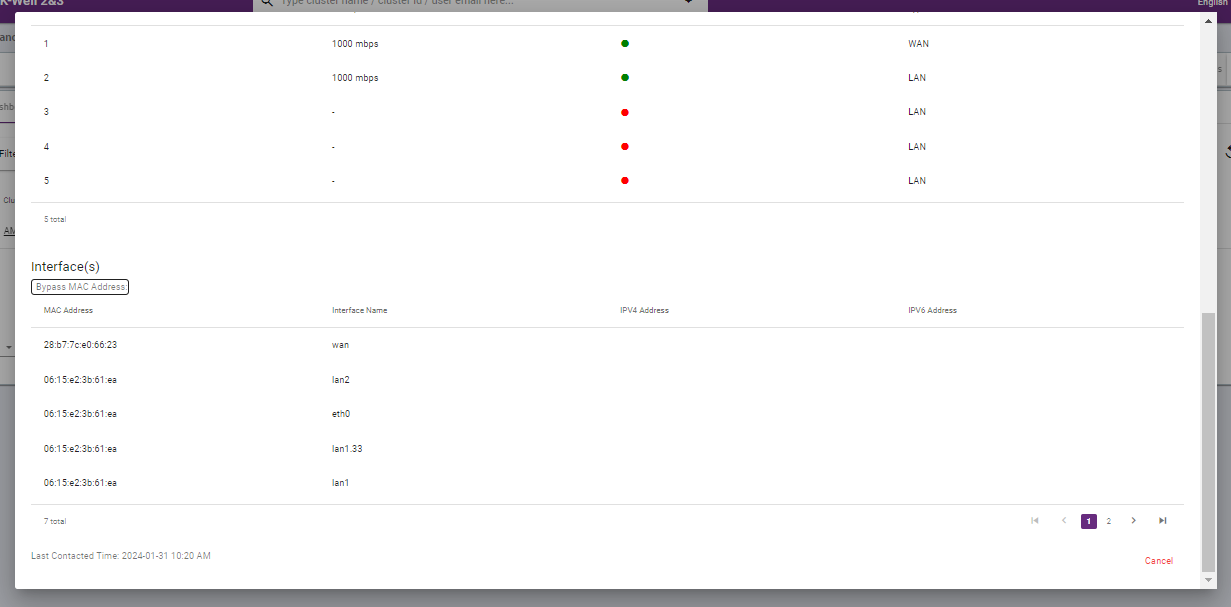Click green status dot for port 1
This screenshot has width=1231, height=607.
(x=625, y=43)
